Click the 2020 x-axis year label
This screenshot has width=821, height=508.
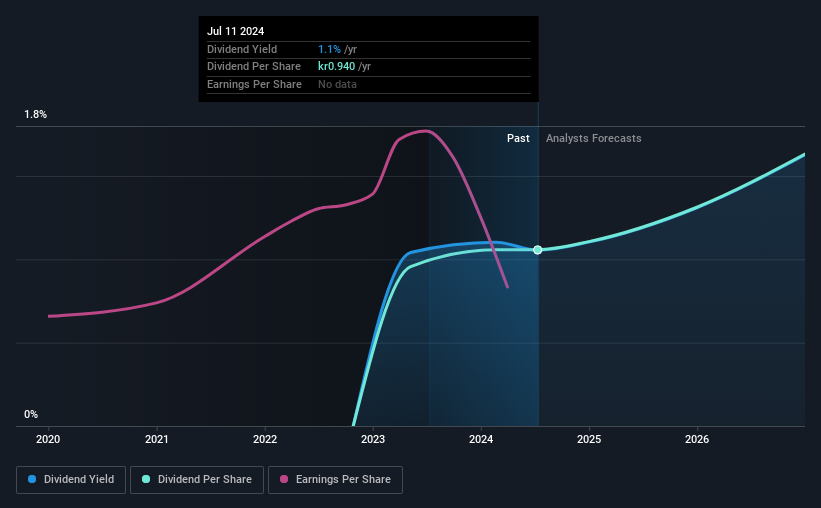tap(48, 439)
